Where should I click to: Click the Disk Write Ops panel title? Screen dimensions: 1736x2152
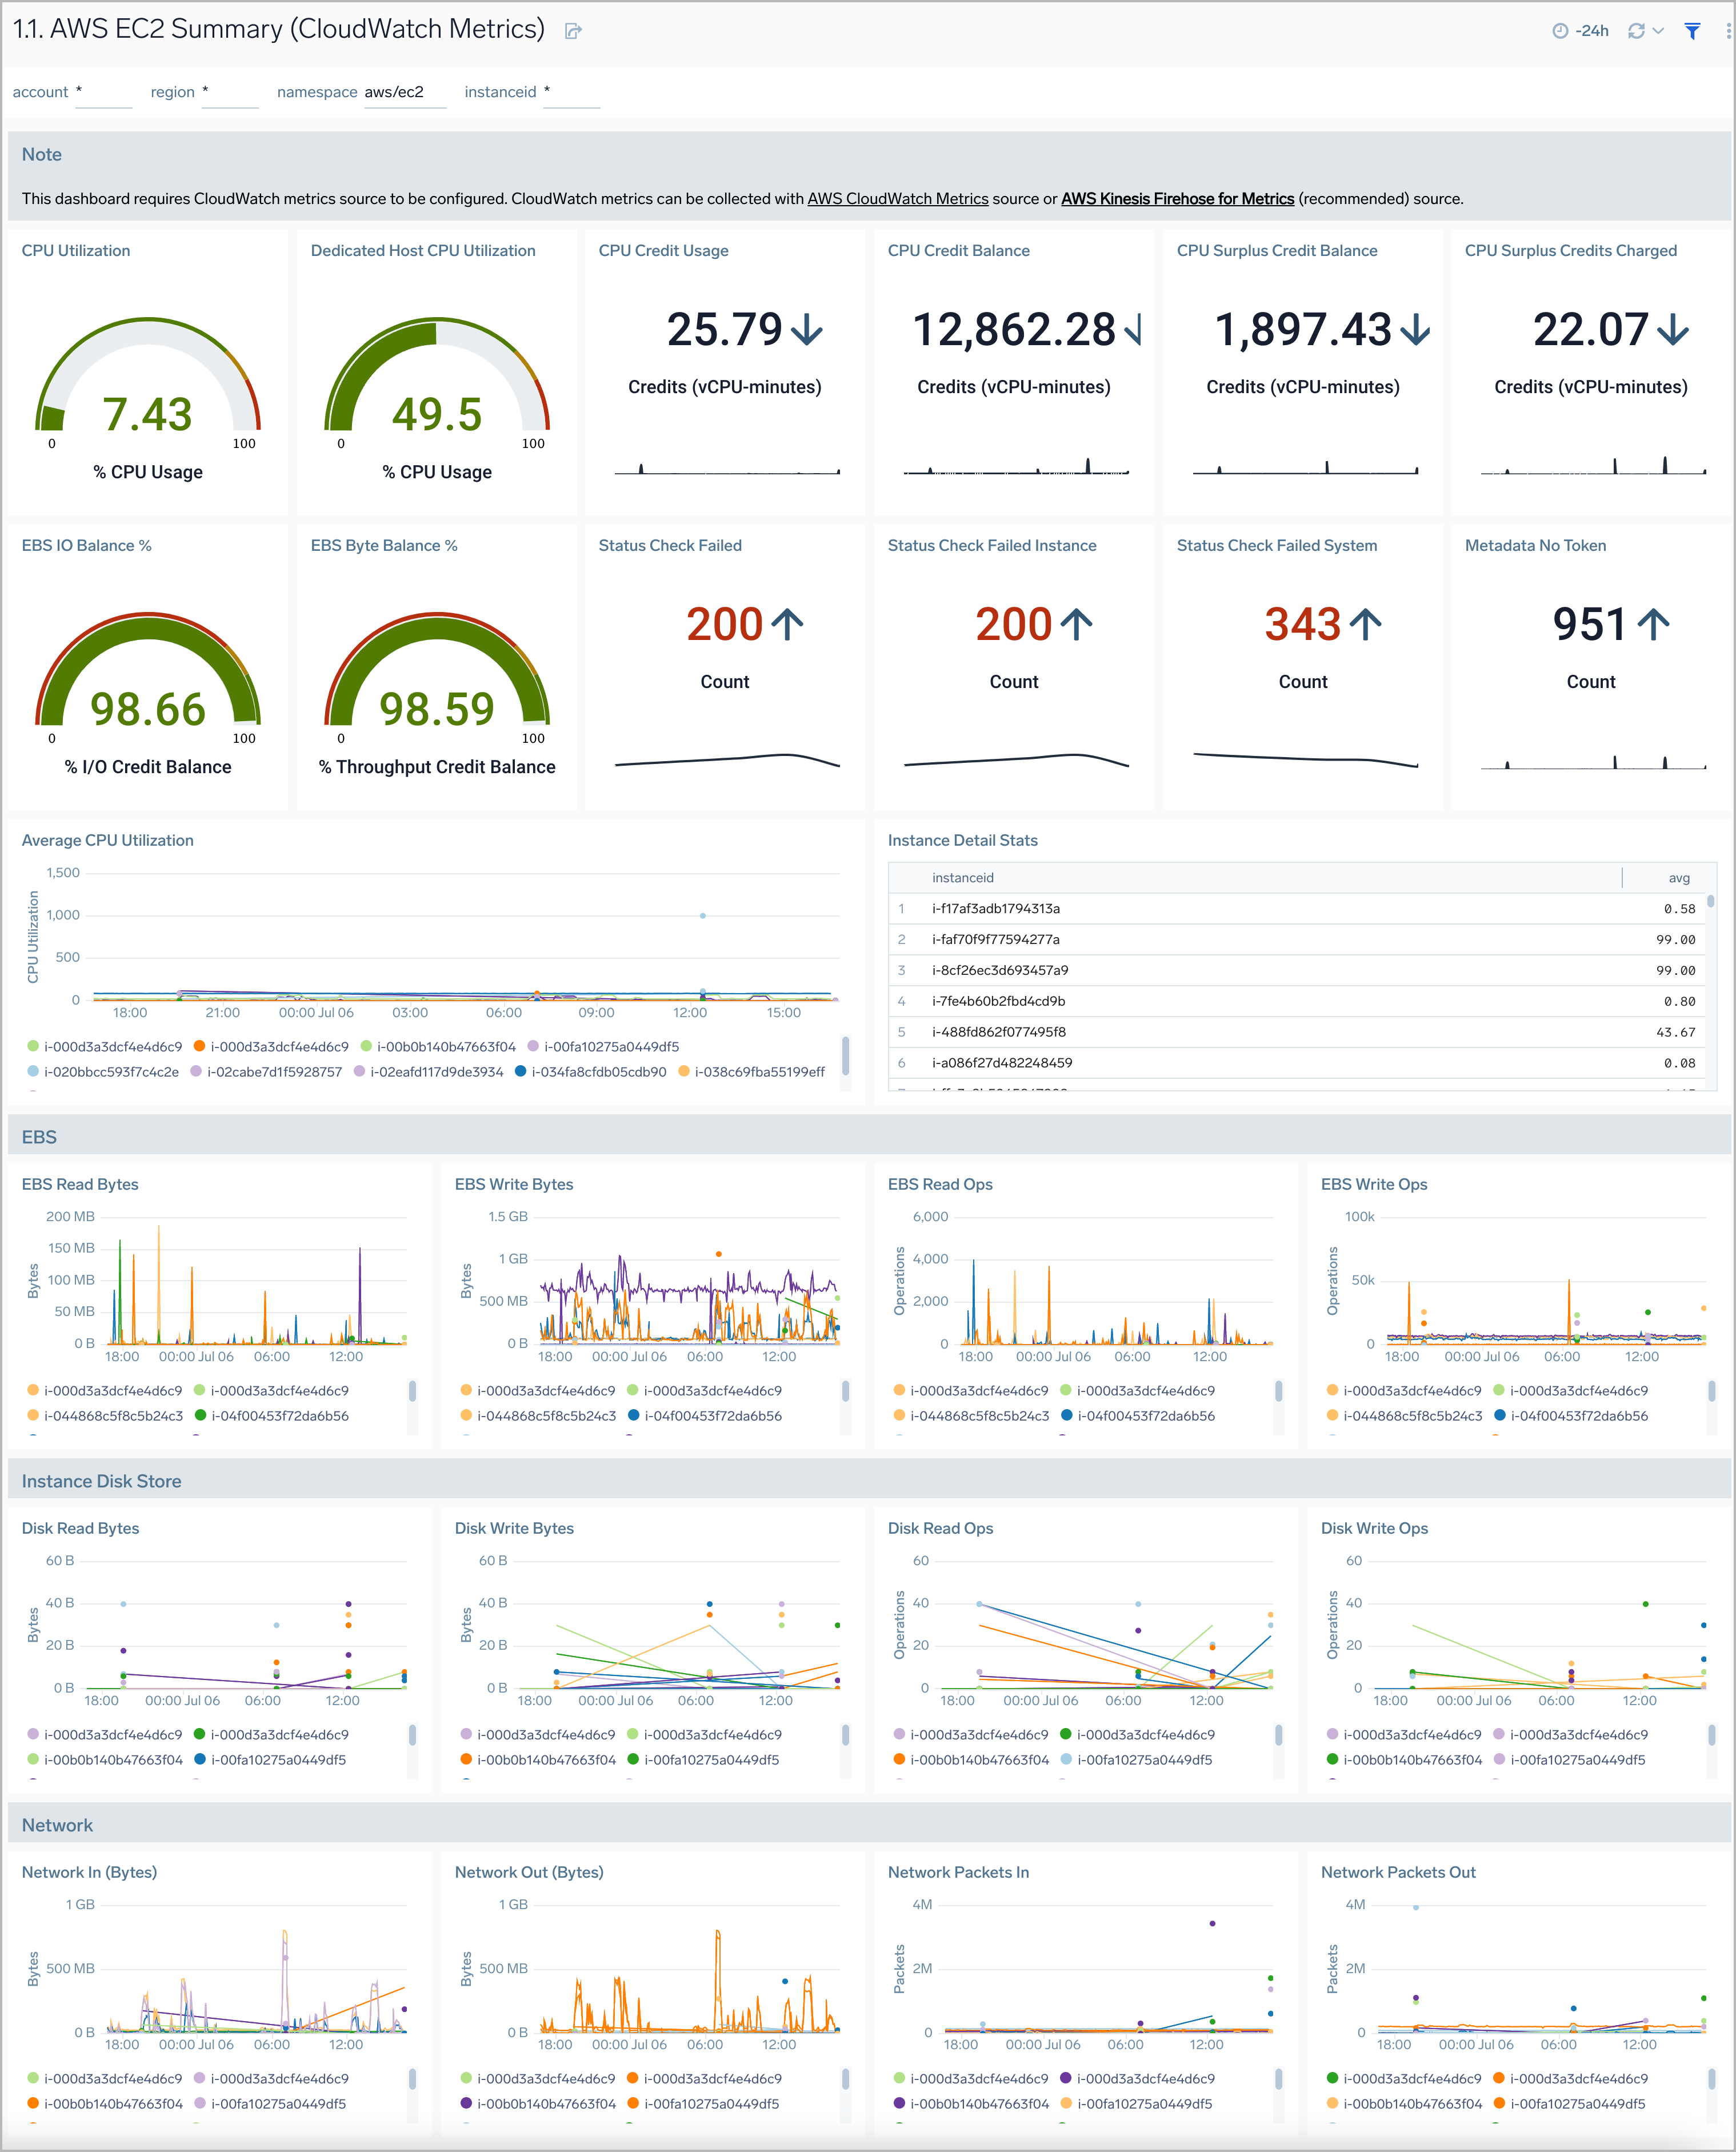tap(1374, 1528)
